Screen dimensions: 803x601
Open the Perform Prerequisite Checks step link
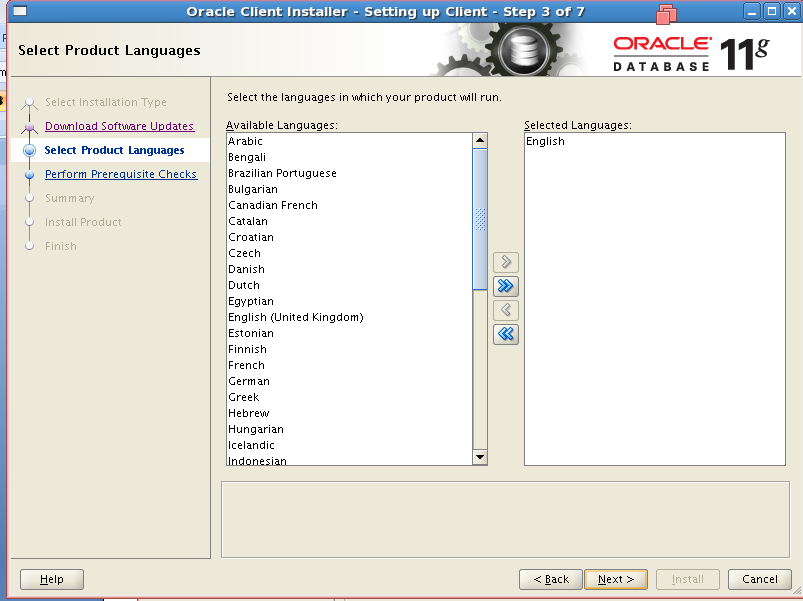click(x=121, y=174)
